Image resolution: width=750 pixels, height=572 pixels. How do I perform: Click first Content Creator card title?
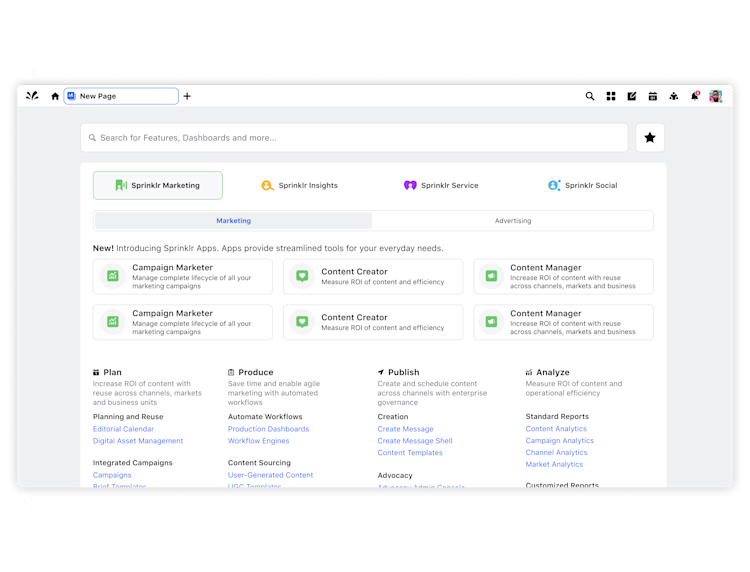pyautogui.click(x=354, y=272)
